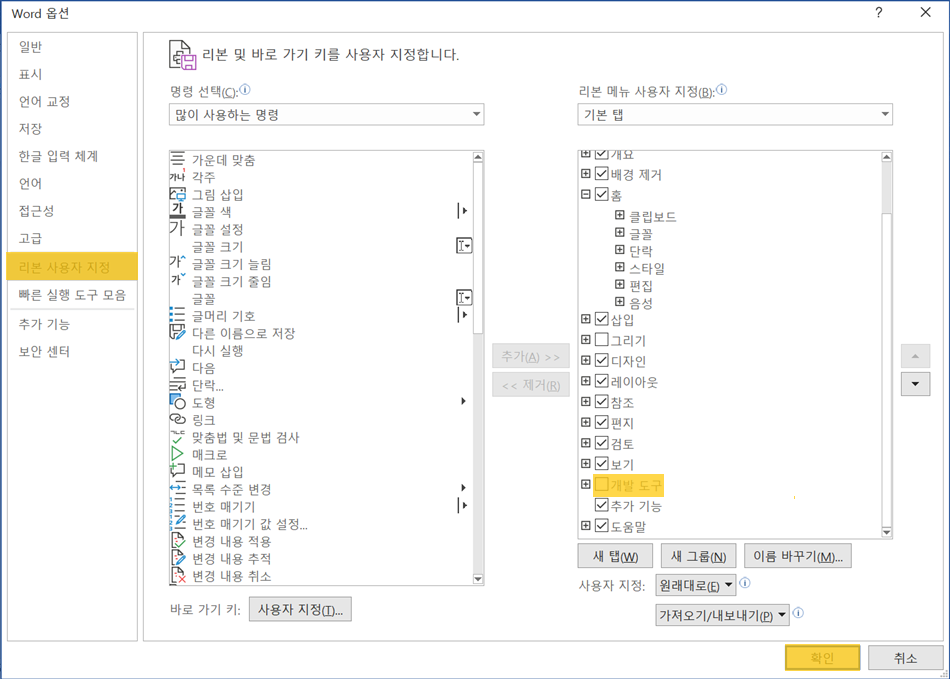Open the help question mark in title bar
Screen dimensions: 950x679
point(879,13)
